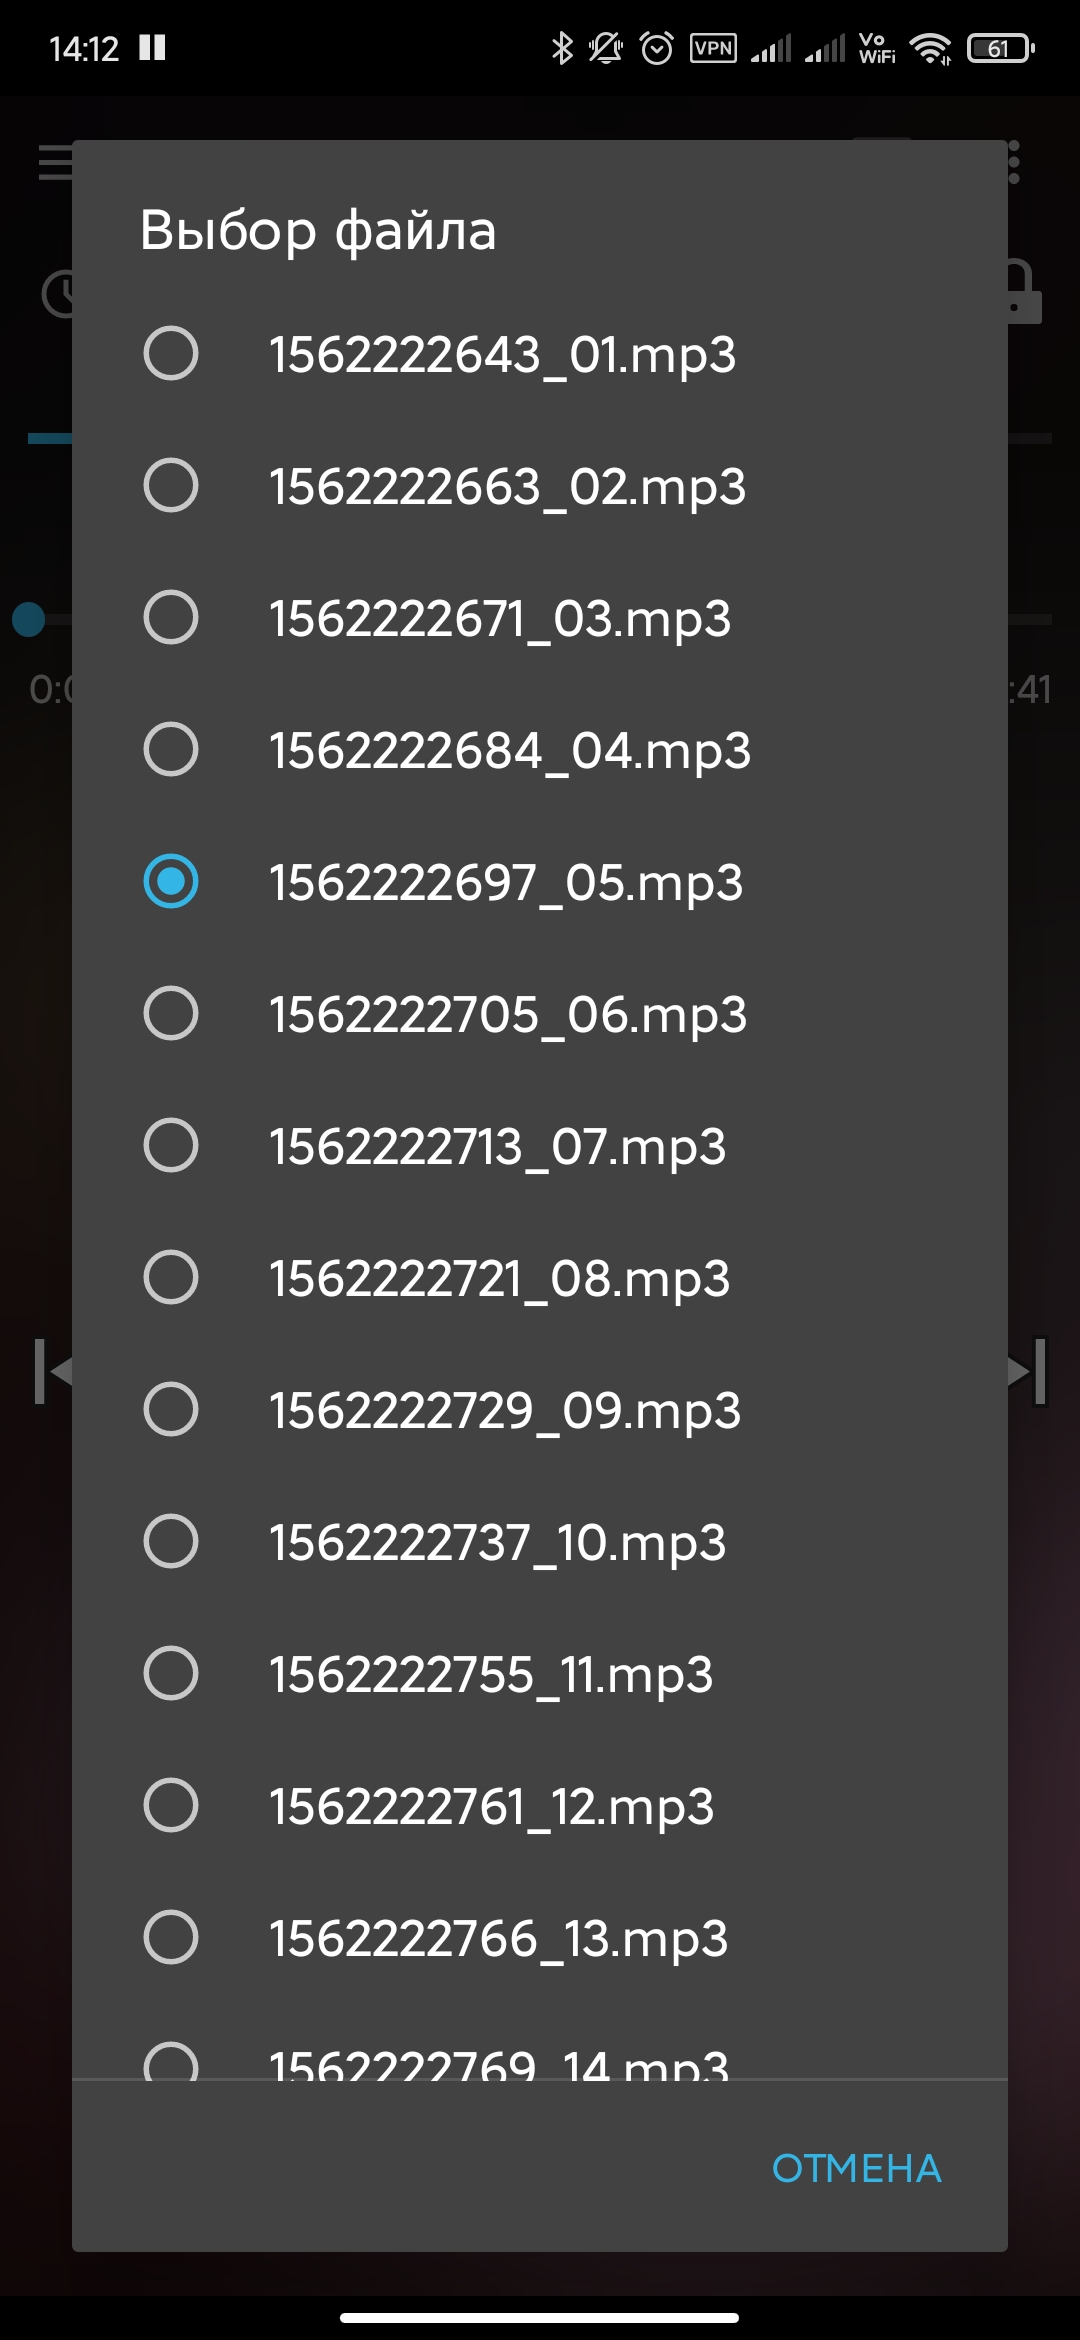Select radio beside 1562222766_13.mp3
The width and height of the screenshot is (1080, 2340).
coord(171,1937)
